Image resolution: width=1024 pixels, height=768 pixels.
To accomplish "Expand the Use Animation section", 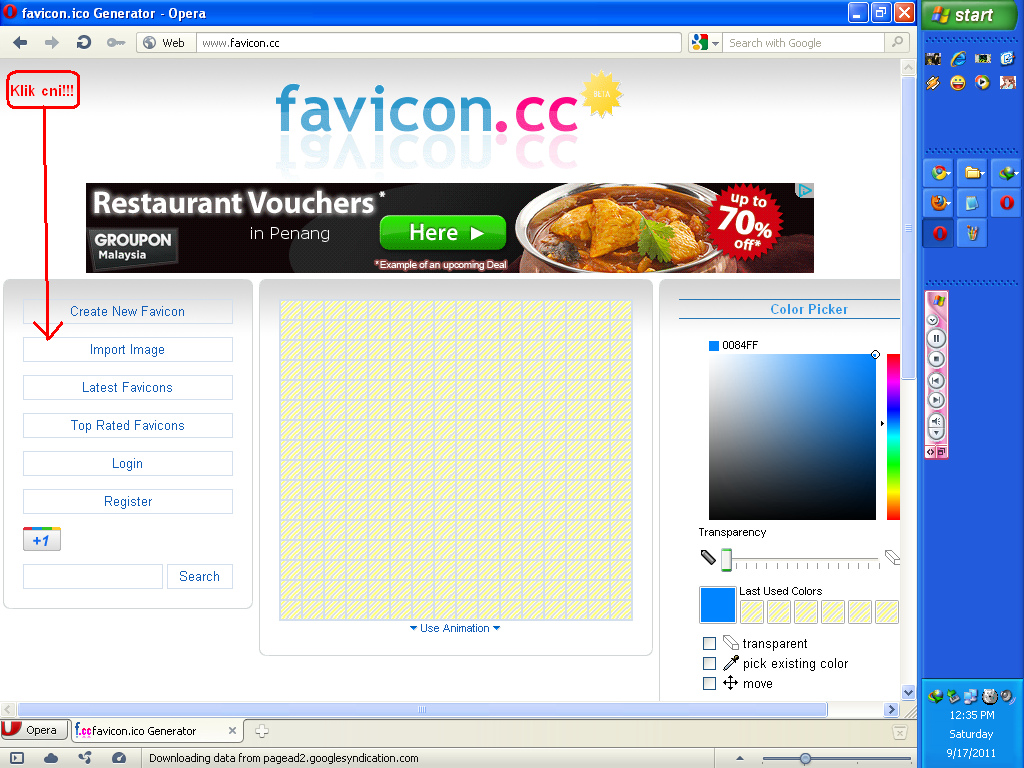I will coord(455,628).
